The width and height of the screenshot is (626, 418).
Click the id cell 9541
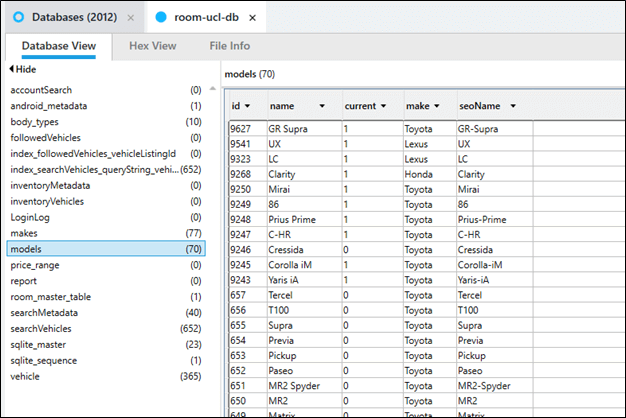coord(248,144)
